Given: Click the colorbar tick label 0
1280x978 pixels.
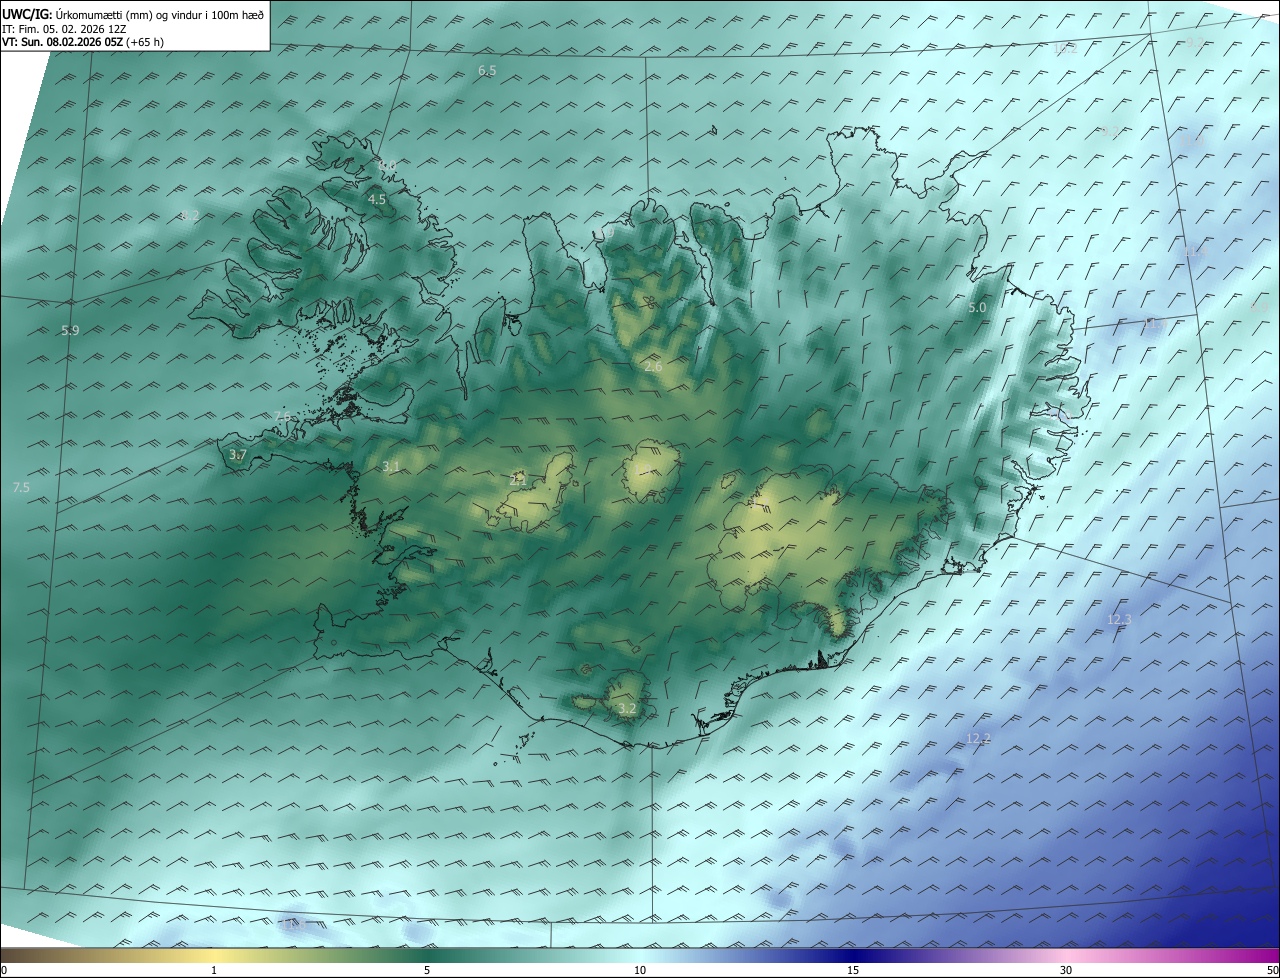Looking at the screenshot, I should click(x=3, y=970).
